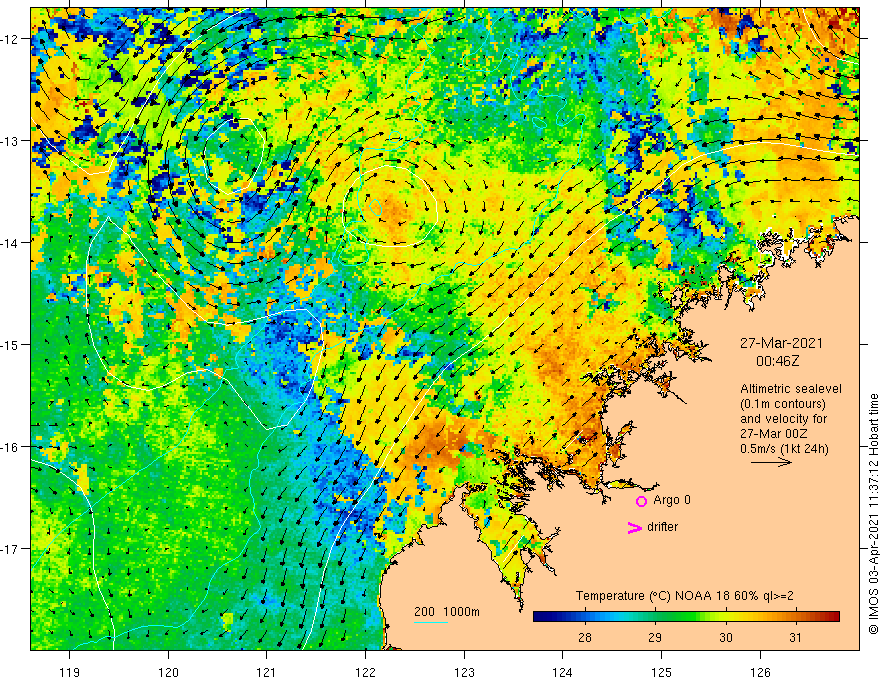
Task: Click colorbar tick label 28
Action: 584,637
